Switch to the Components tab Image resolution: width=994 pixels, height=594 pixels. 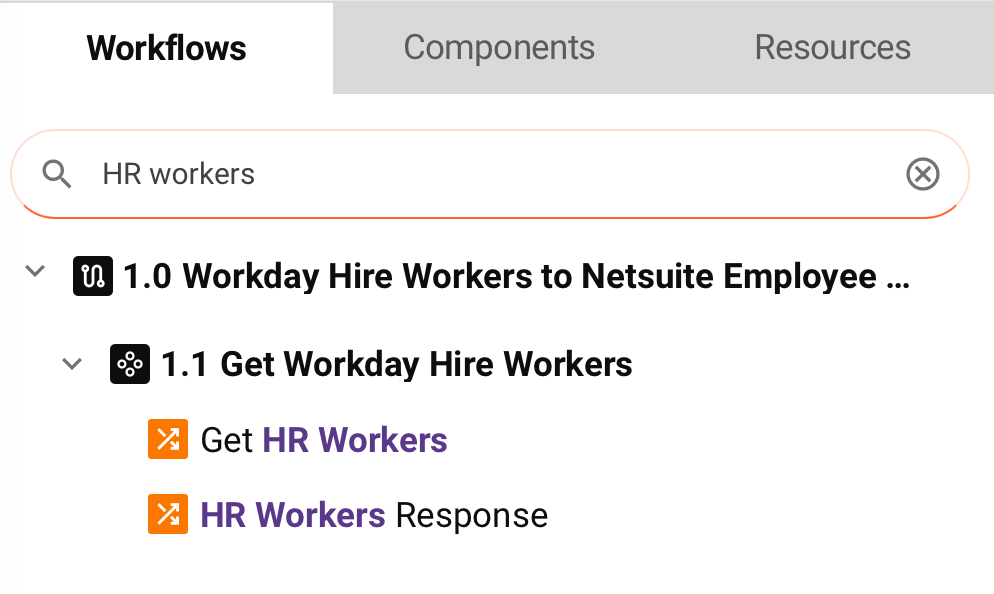[x=499, y=47]
